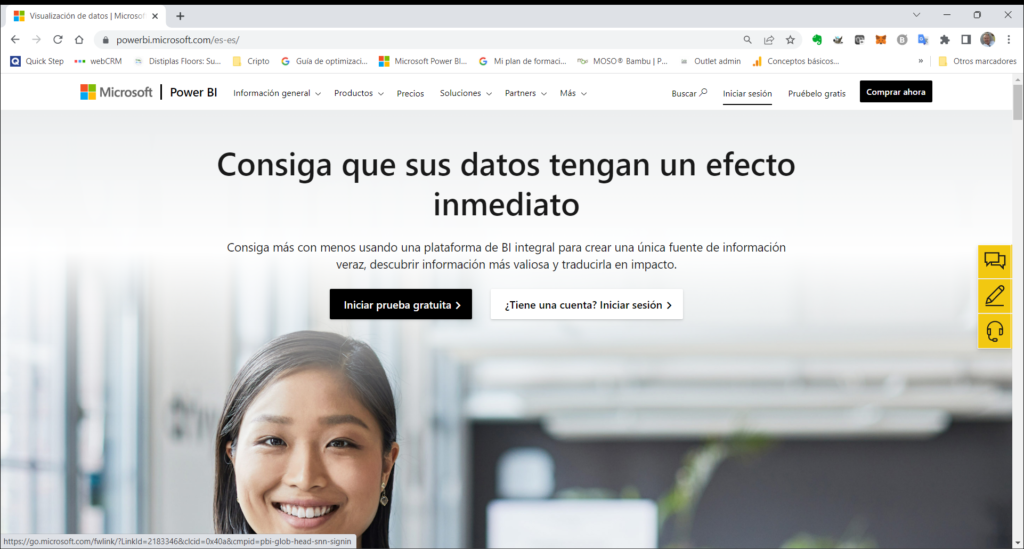The image size is (1024, 549).
Task: Close the Visualización de datos tab
Action: pos(155,16)
